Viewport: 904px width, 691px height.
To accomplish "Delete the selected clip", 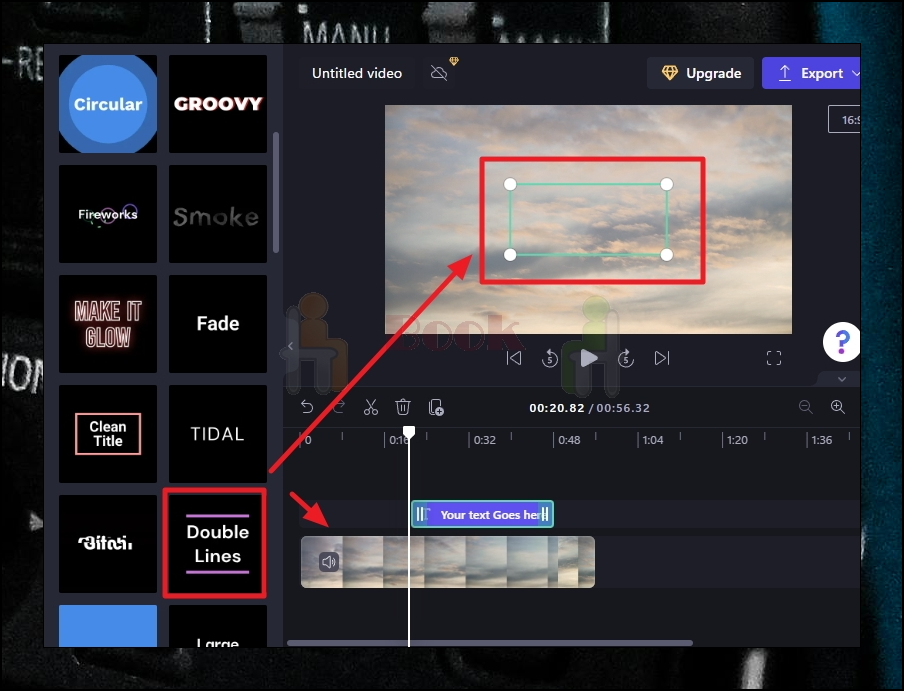I will (403, 407).
